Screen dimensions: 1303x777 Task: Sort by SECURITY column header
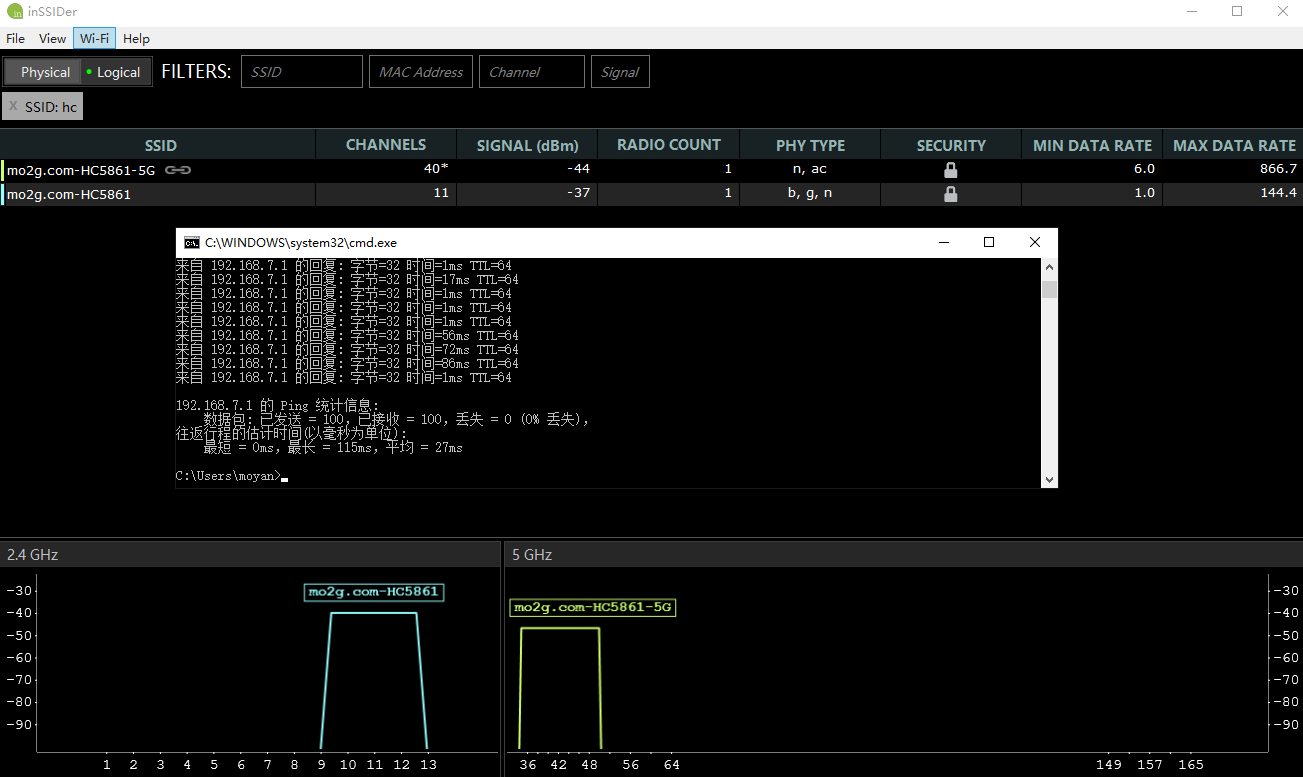(951, 145)
